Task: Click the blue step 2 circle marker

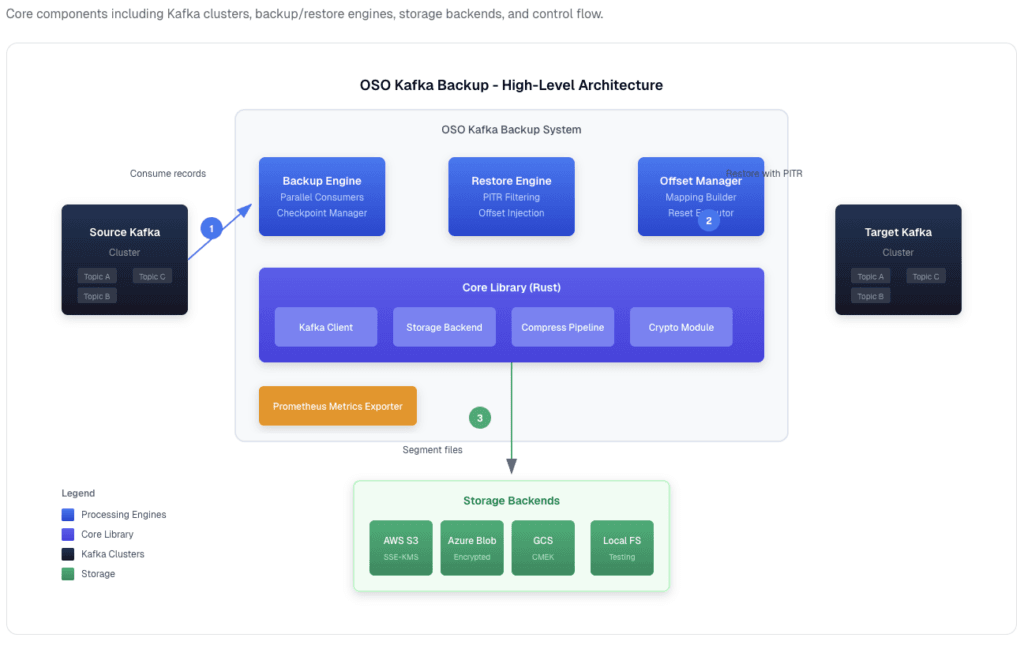Action: (x=709, y=220)
